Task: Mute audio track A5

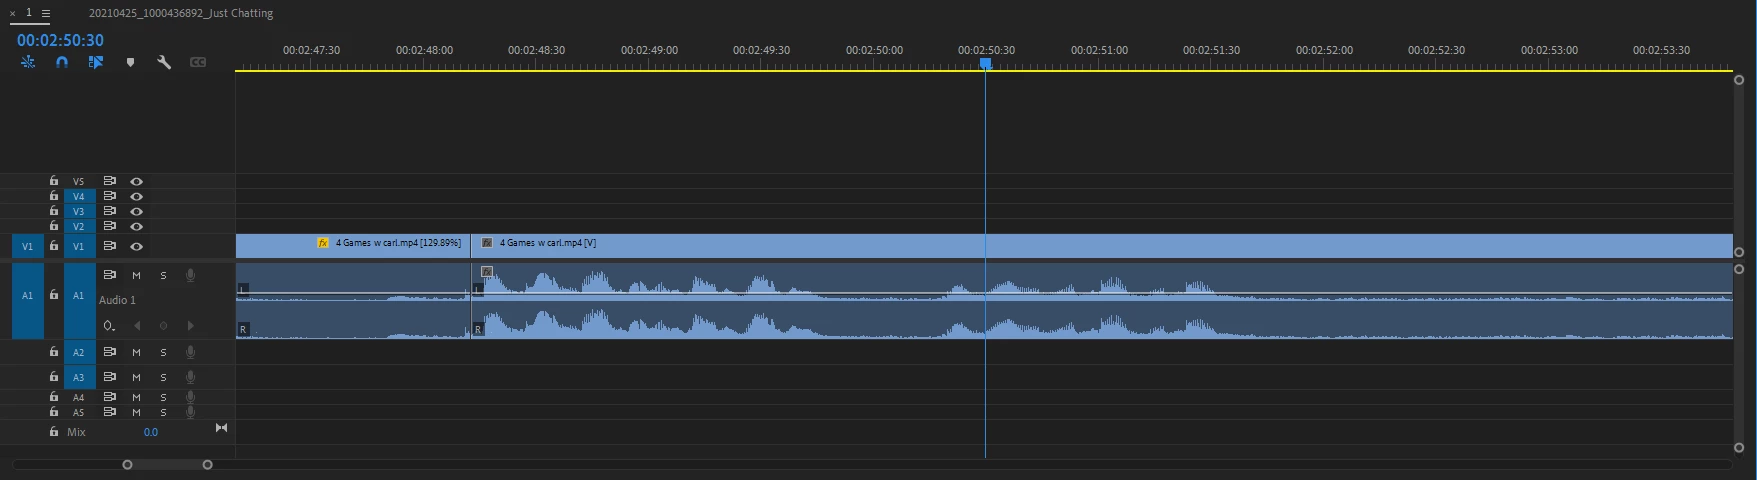Action: coord(137,412)
